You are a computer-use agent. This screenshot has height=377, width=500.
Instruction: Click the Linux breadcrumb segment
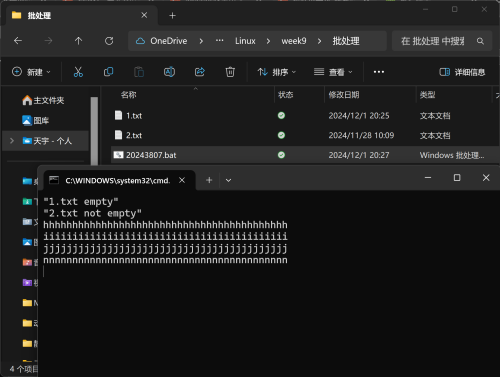(245, 41)
